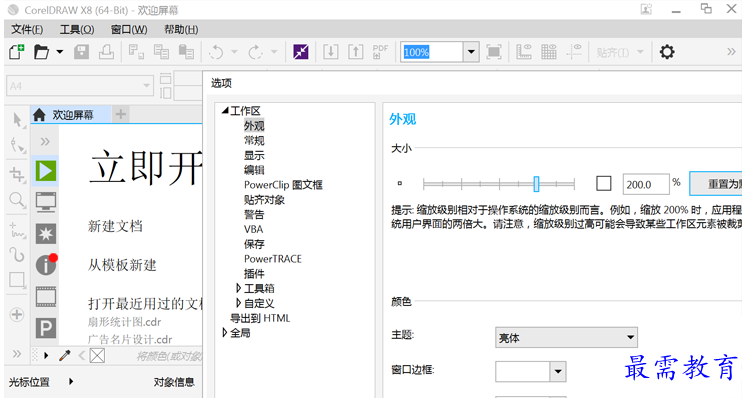Expand the 工具箱 tree node
746x399 pixels.
pos(238,288)
